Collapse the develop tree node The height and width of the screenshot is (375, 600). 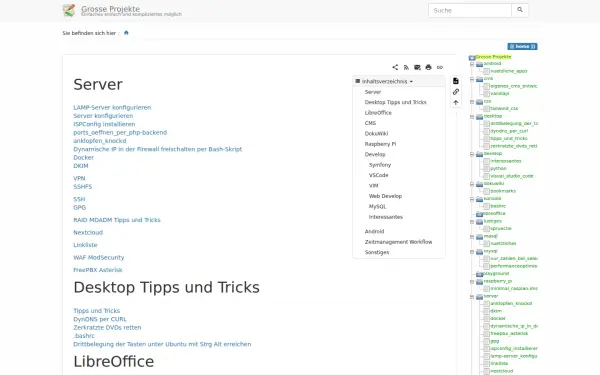coord(472,154)
